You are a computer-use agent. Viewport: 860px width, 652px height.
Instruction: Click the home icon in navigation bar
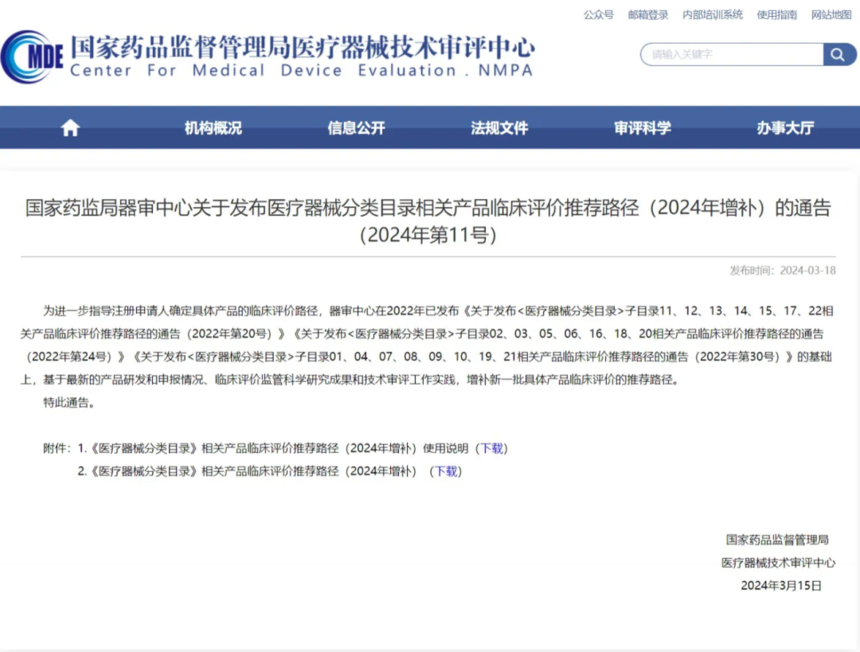pyautogui.click(x=70, y=128)
